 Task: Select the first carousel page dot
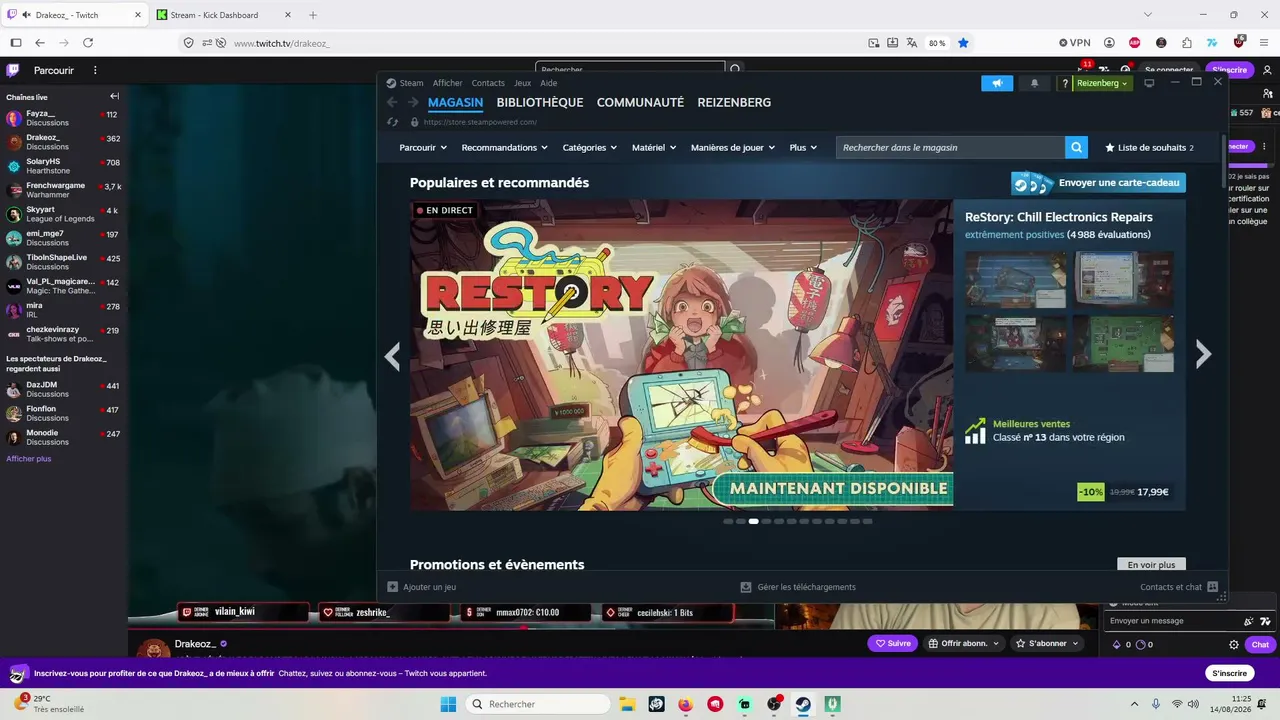point(728,521)
